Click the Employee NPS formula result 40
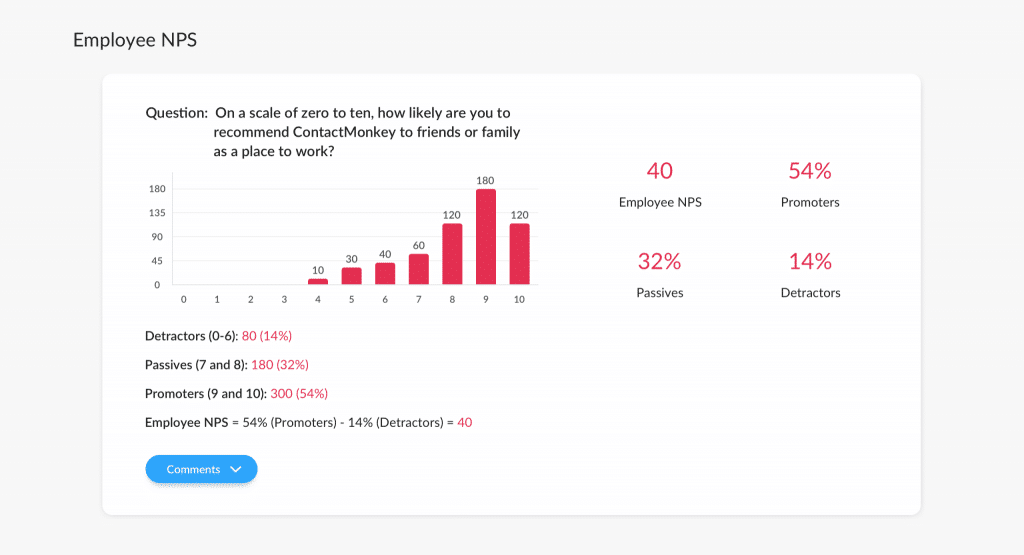This screenshot has width=1024, height=555. (464, 423)
